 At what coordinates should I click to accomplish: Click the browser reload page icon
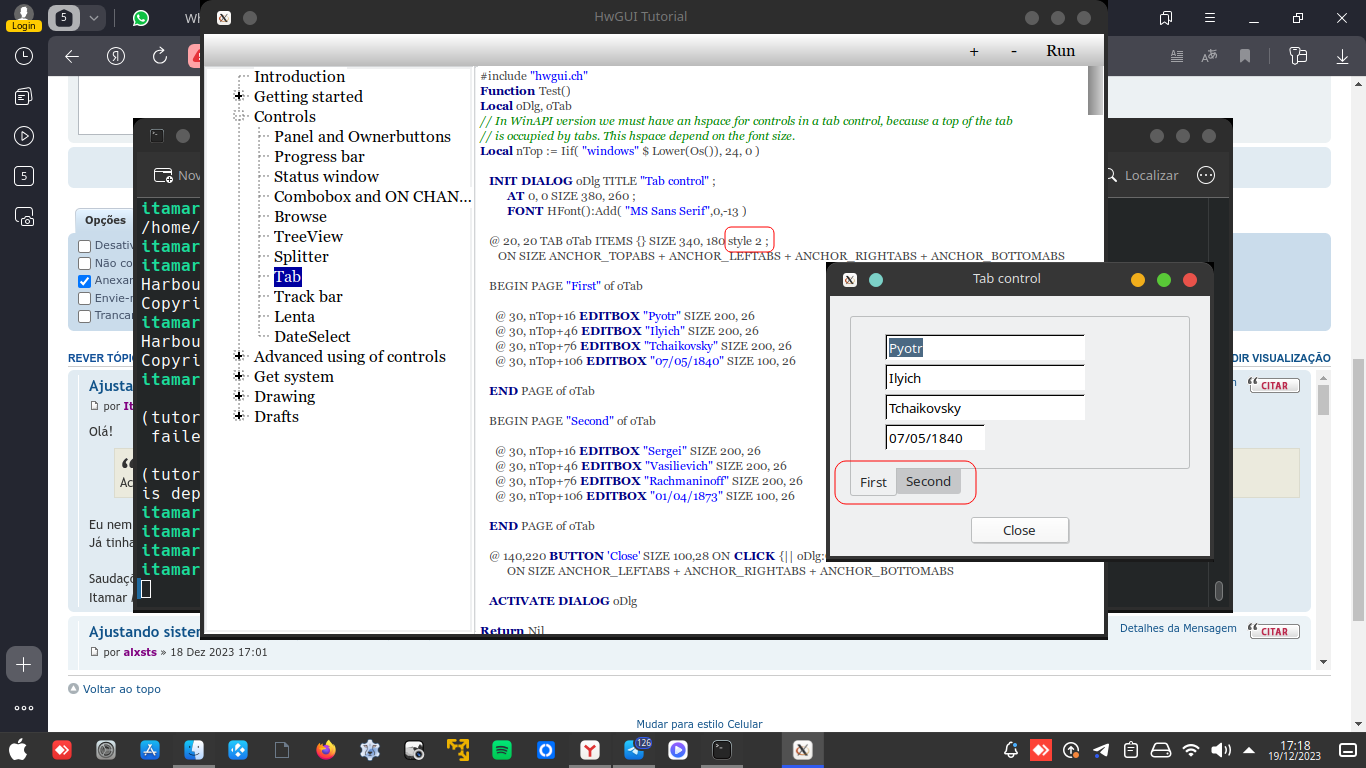160,56
